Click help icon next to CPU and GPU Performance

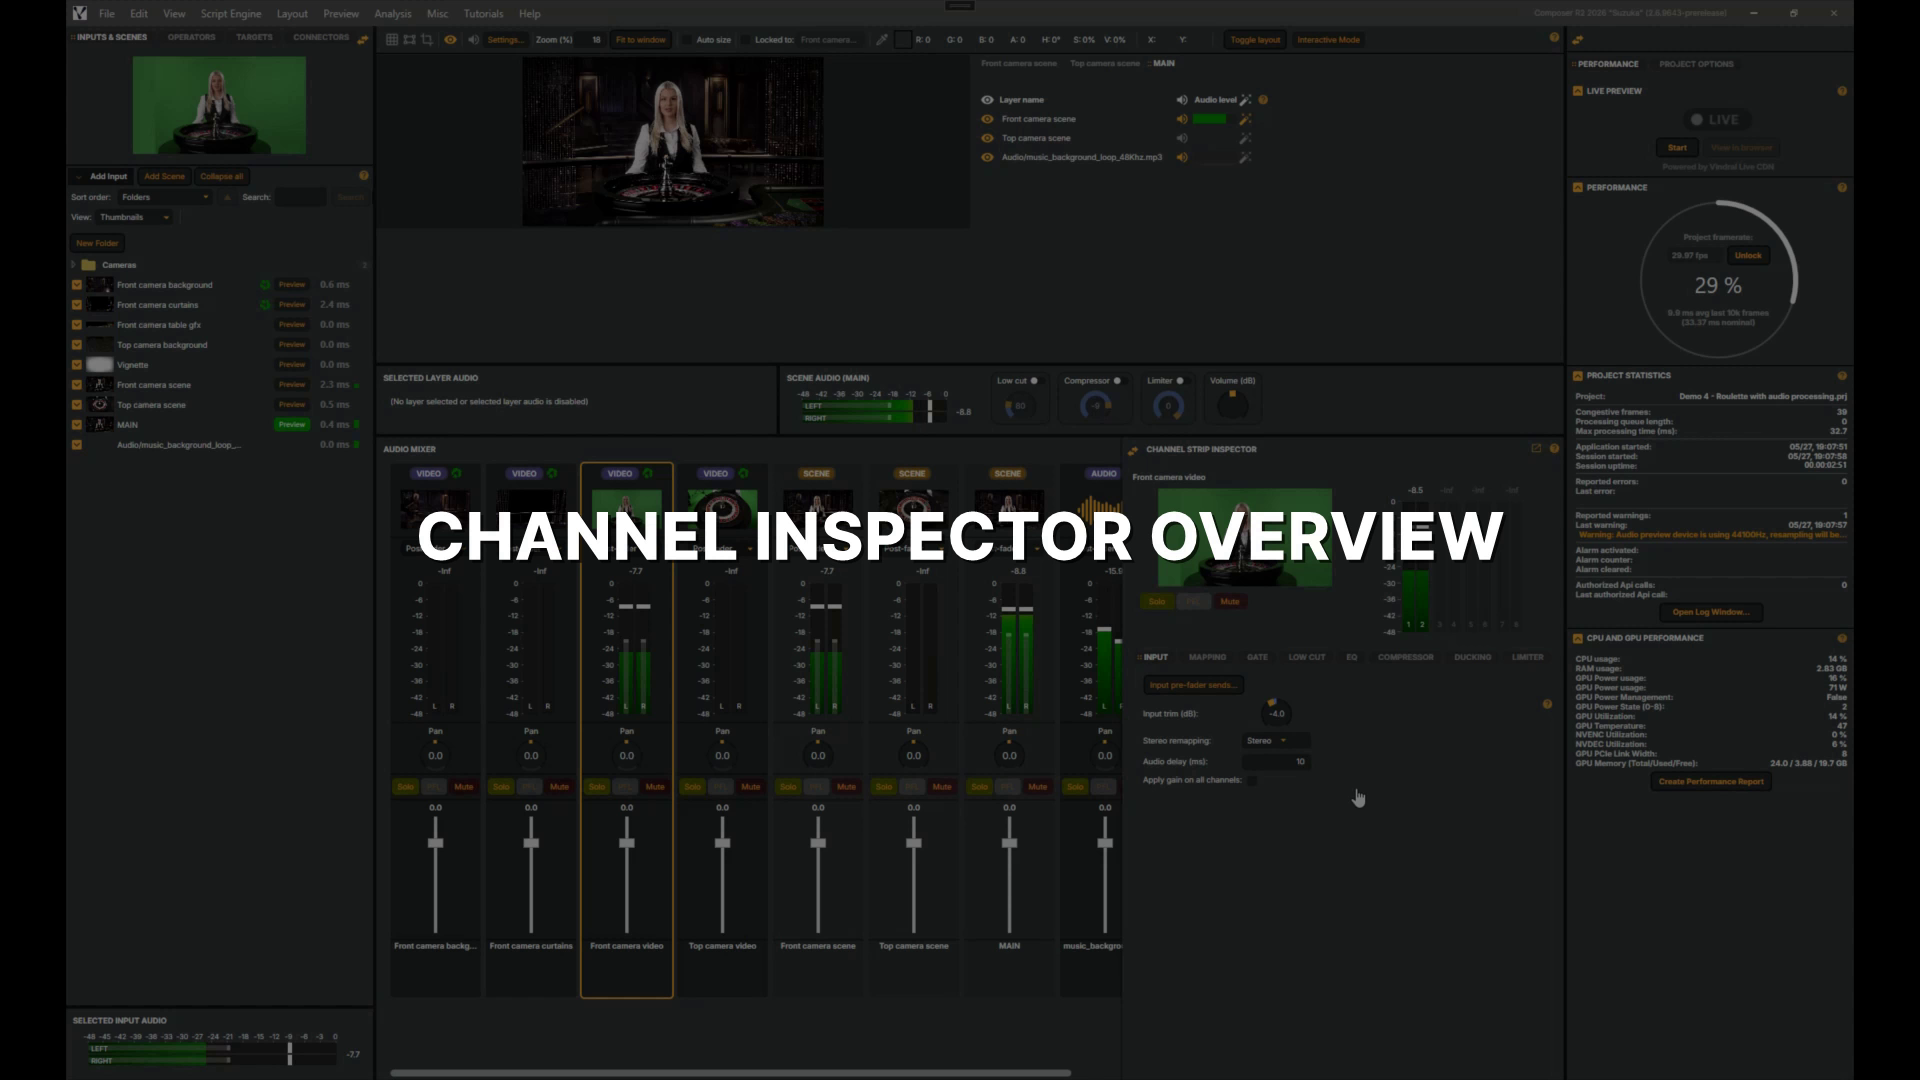(x=1842, y=638)
